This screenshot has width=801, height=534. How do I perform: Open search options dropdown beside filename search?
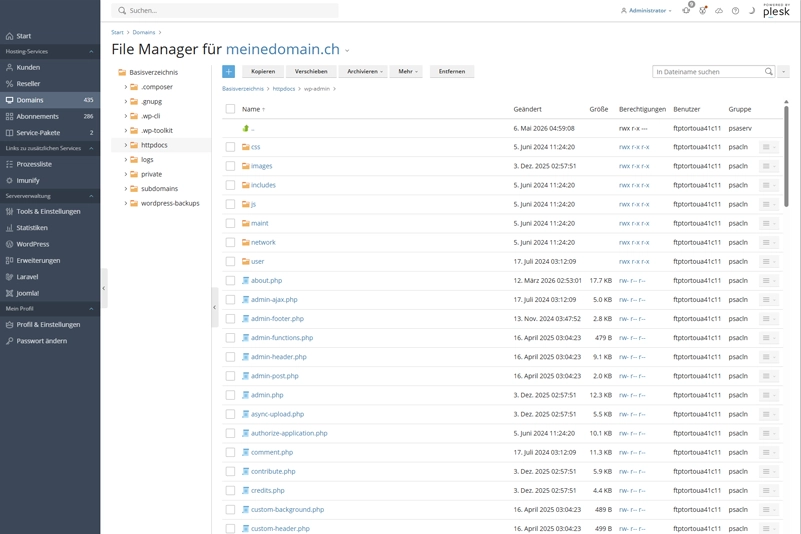click(784, 72)
